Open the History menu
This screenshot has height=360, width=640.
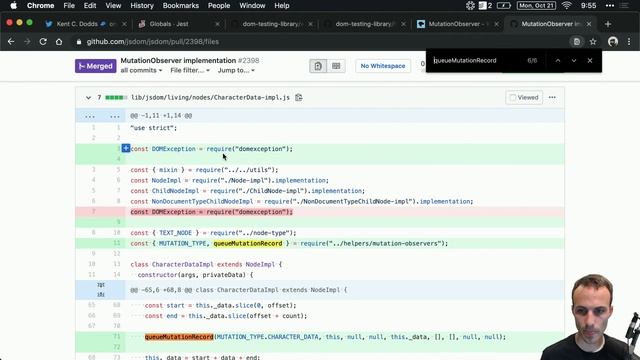[142, 6]
